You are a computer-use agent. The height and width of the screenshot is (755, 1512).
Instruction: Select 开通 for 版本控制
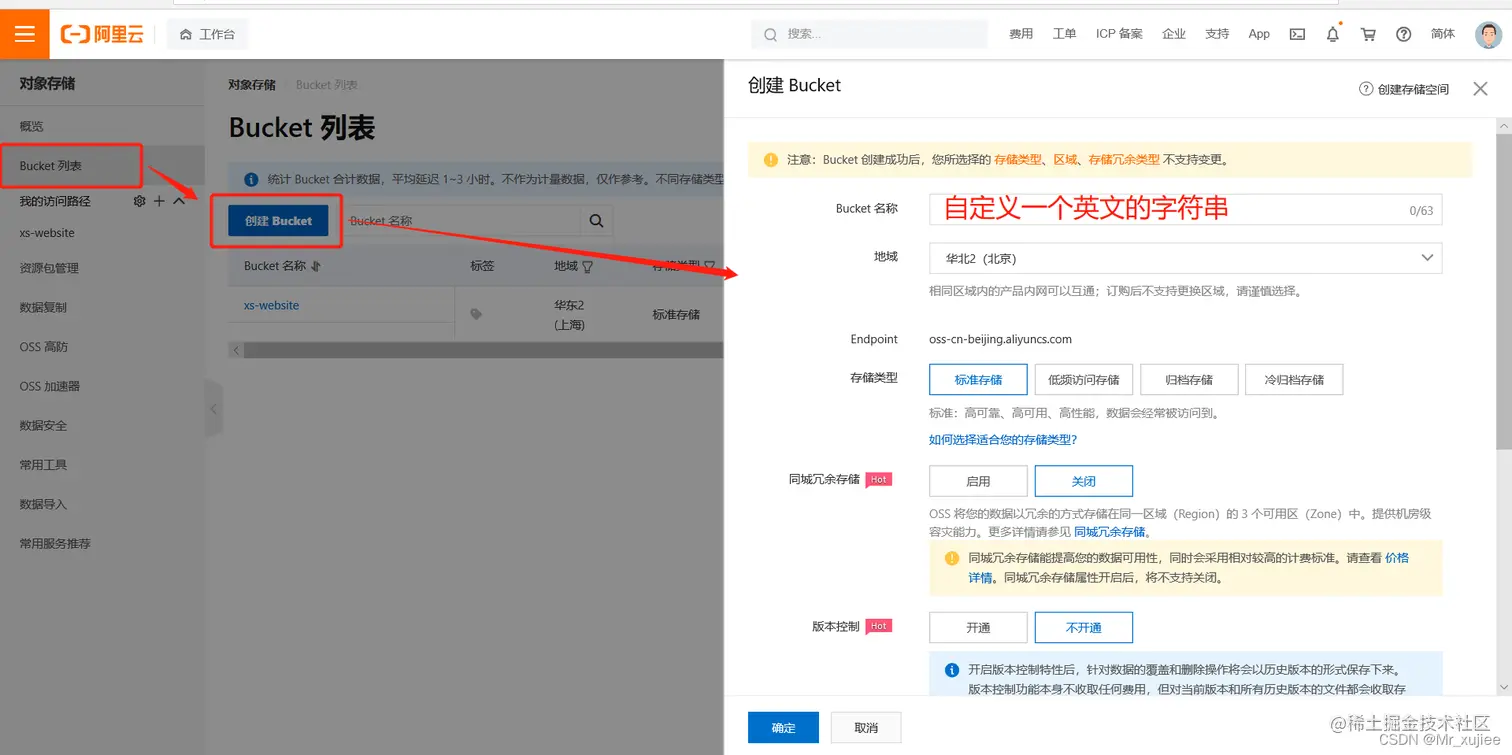pos(978,627)
